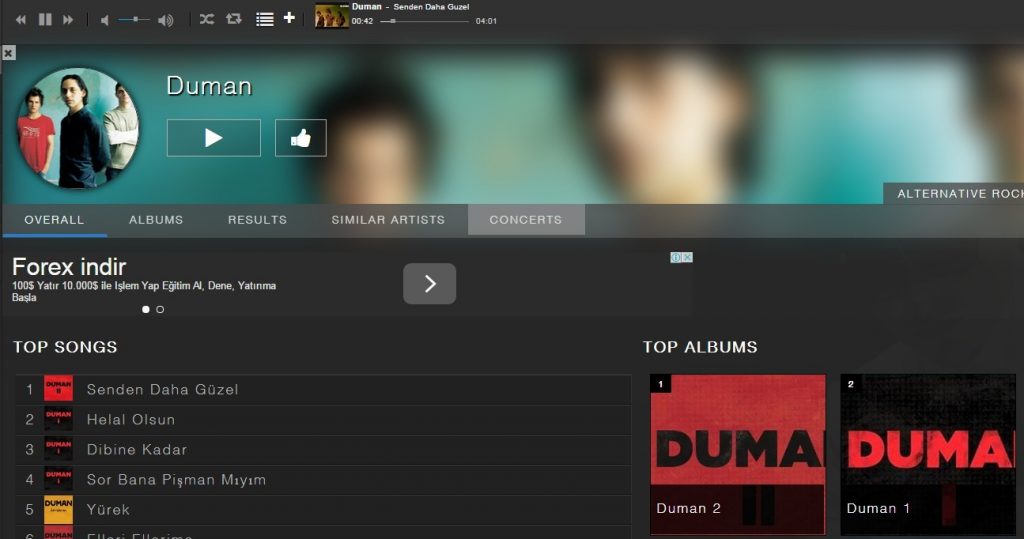Viewport: 1024px width, 539px height.
Task: Open the Duman 1 album
Action: click(x=928, y=455)
